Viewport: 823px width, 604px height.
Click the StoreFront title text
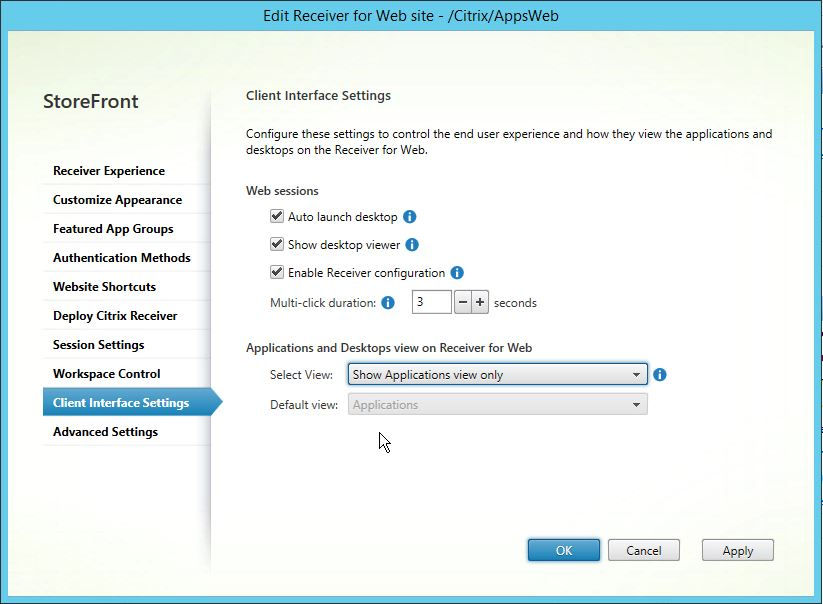coord(91,101)
